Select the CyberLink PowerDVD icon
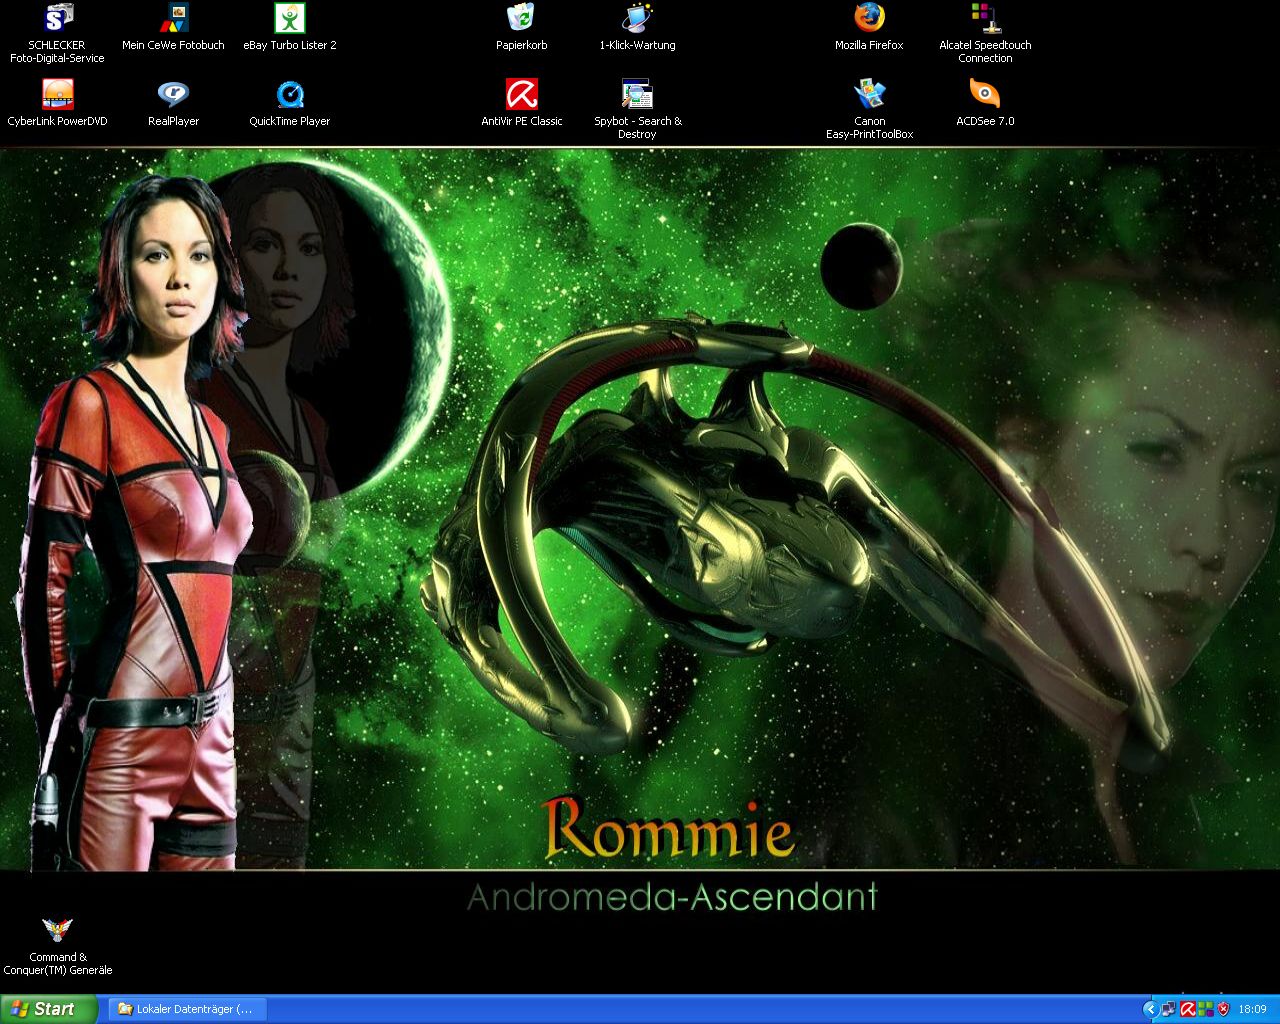1280x1024 pixels. (58, 95)
